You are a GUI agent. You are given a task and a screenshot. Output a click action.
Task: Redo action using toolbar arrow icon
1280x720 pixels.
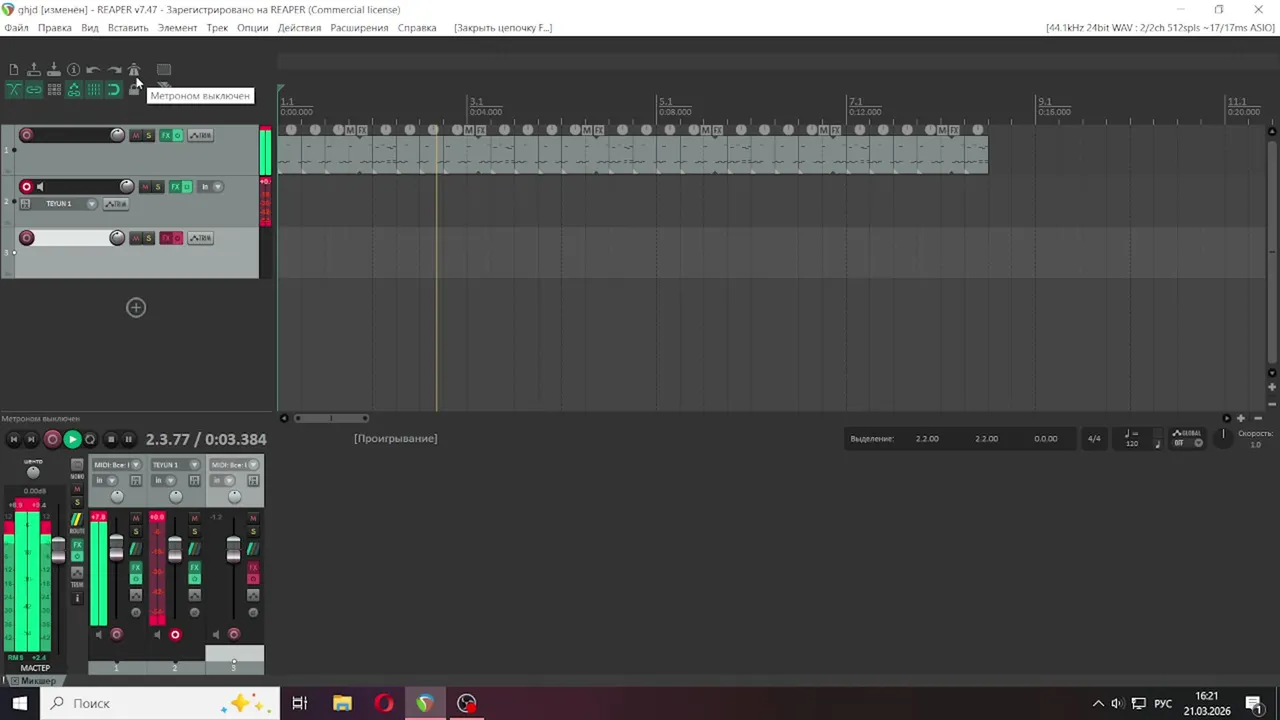[x=113, y=70]
